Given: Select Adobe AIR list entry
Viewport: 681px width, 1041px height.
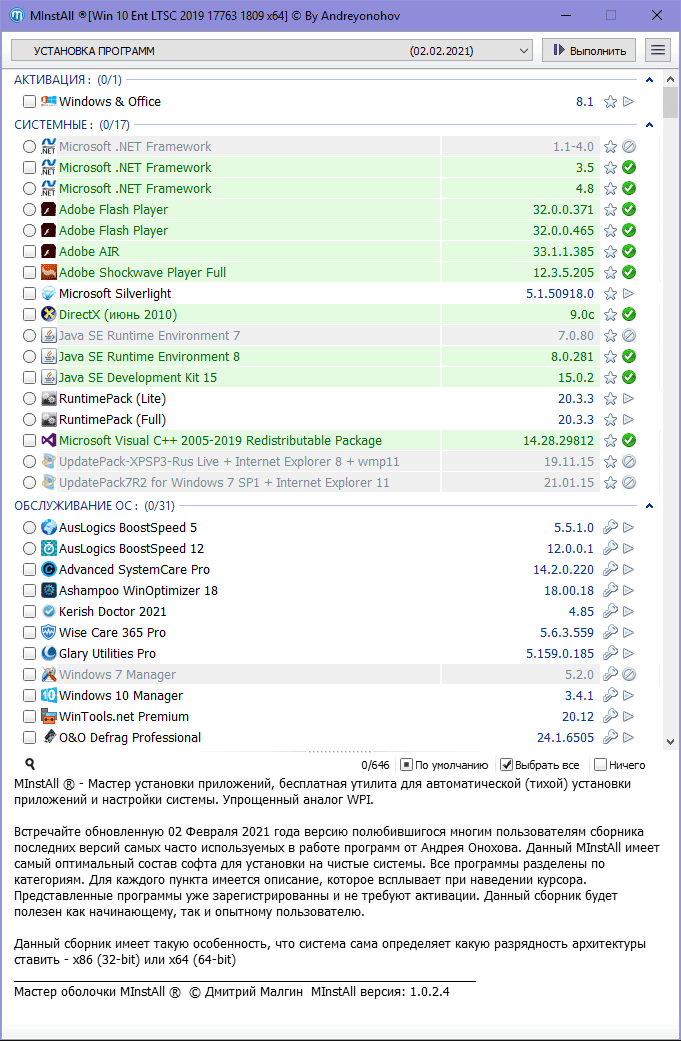Looking at the screenshot, I should (x=89, y=252).
